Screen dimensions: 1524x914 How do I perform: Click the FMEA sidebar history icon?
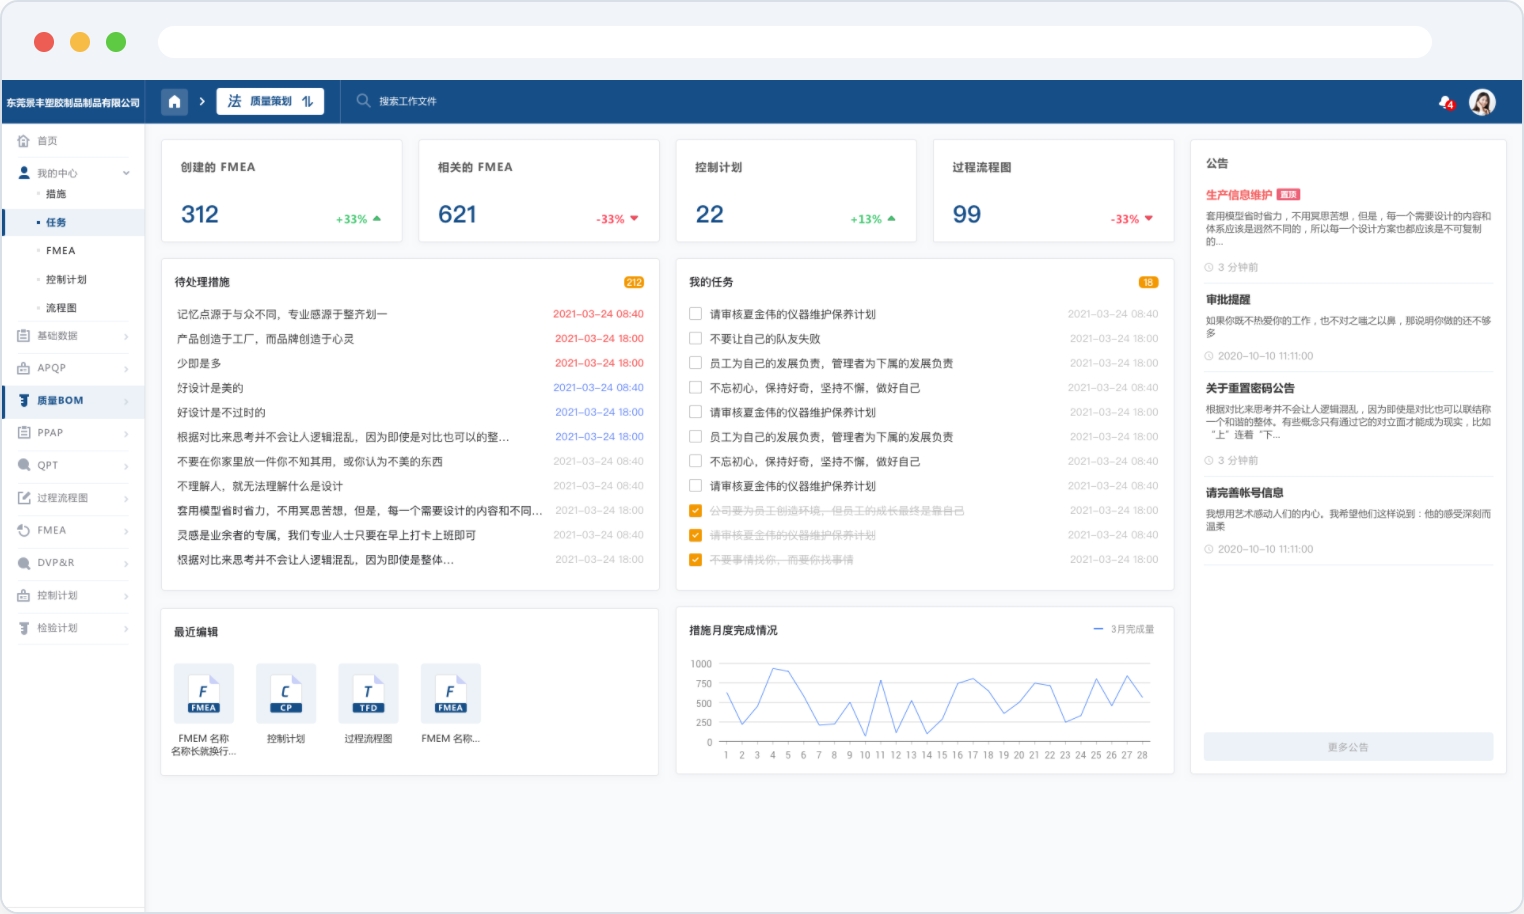[23, 530]
